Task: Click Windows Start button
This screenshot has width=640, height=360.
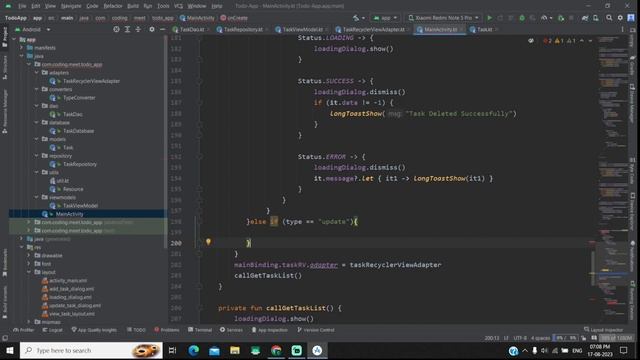Action: point(10,350)
